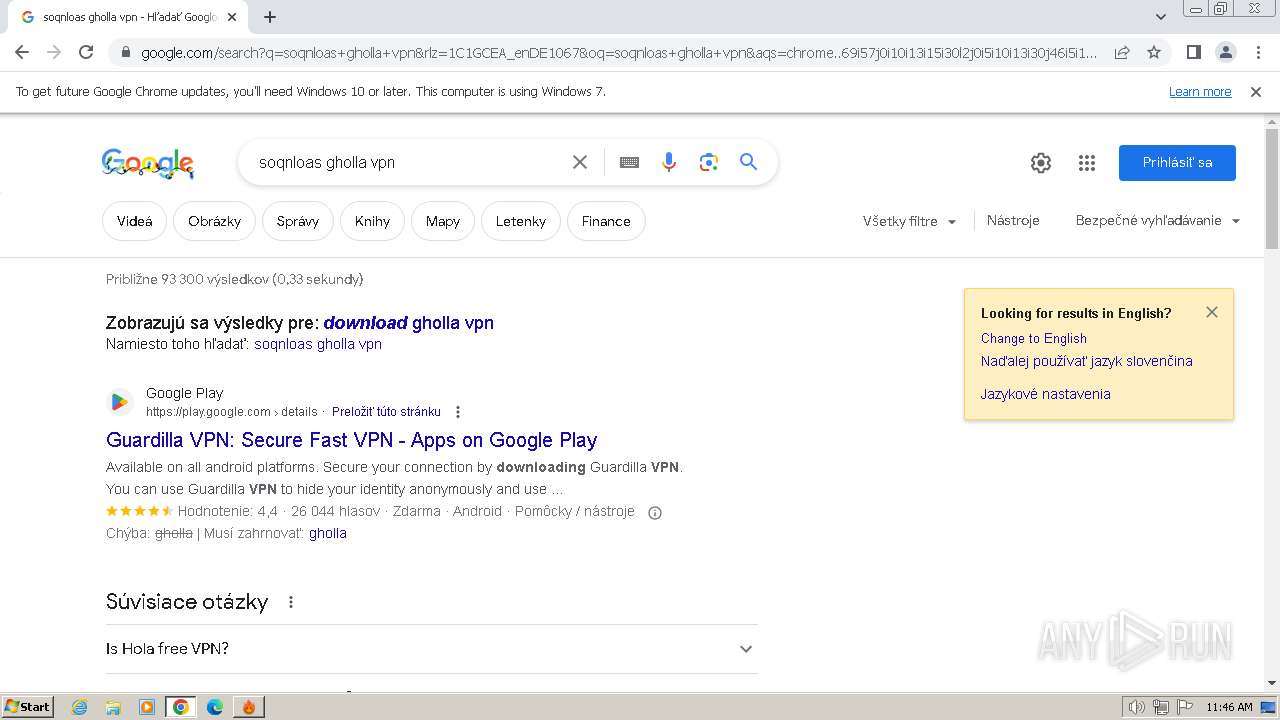Click the lock icon in address bar
This screenshot has width=1280, height=720.
pyautogui.click(x=126, y=53)
